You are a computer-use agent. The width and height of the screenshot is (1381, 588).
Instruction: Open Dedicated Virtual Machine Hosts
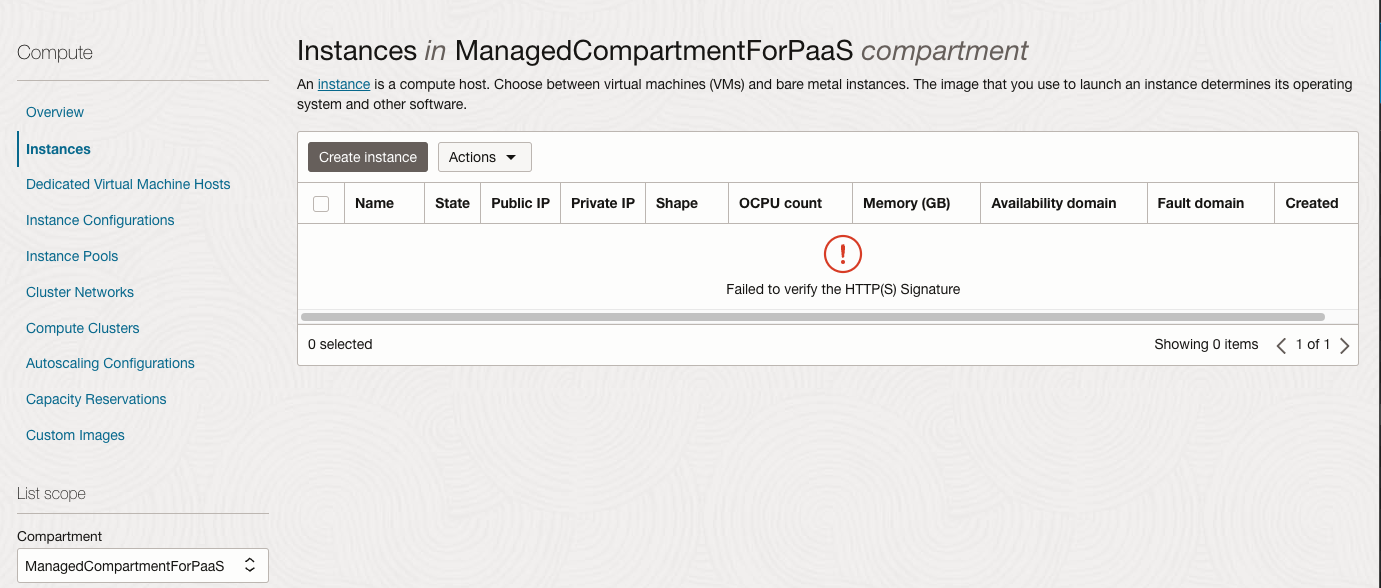128,184
